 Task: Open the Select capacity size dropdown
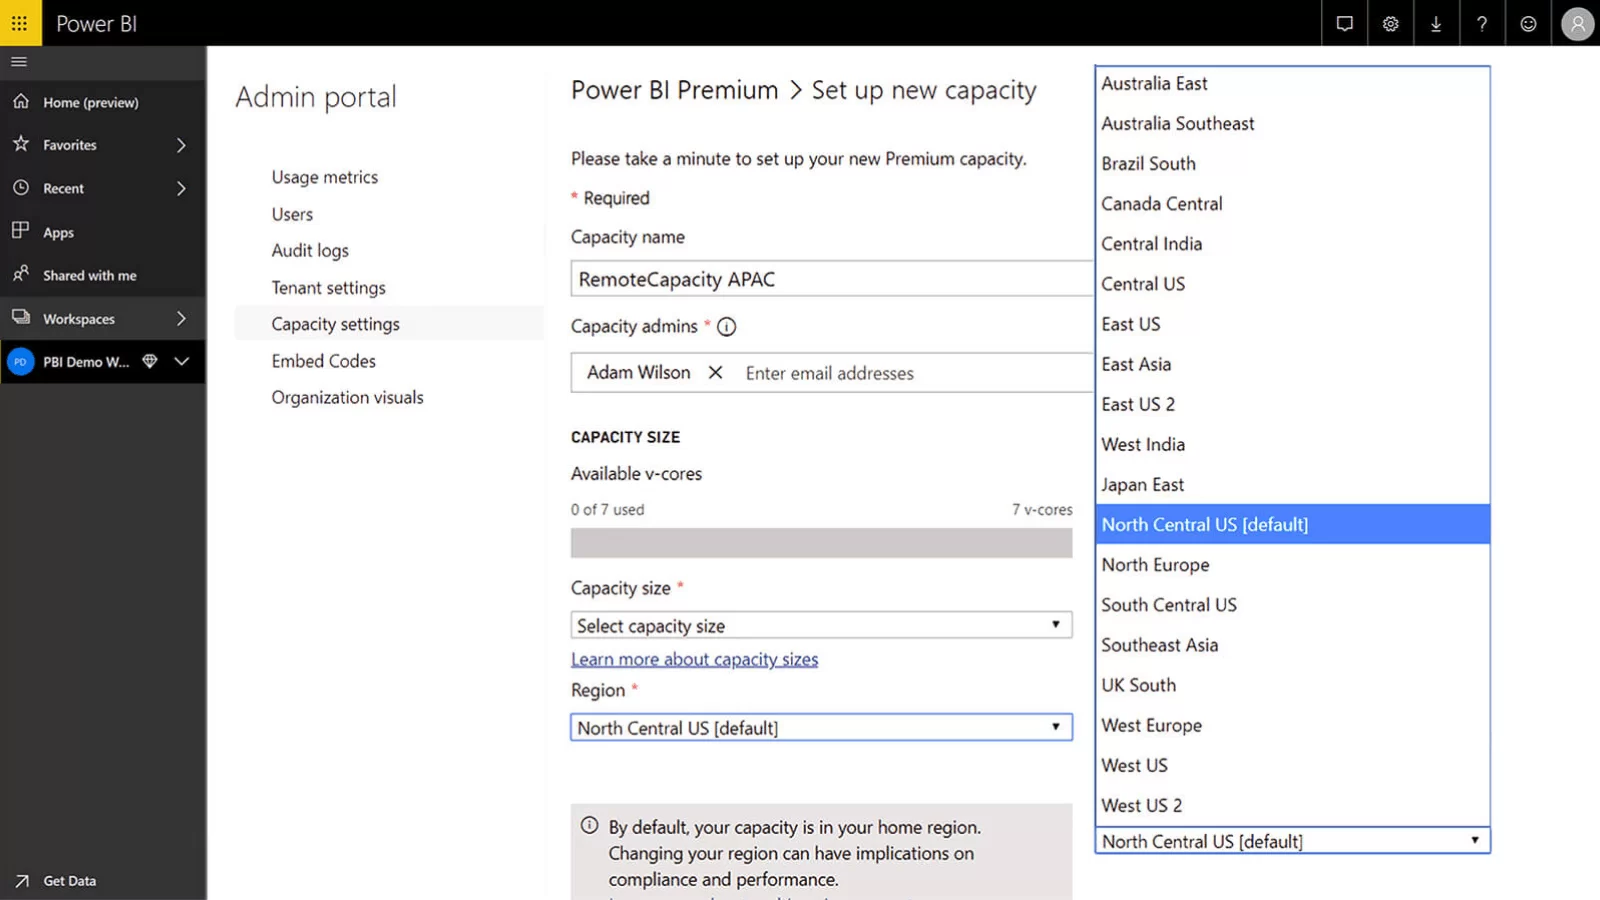[820, 625]
